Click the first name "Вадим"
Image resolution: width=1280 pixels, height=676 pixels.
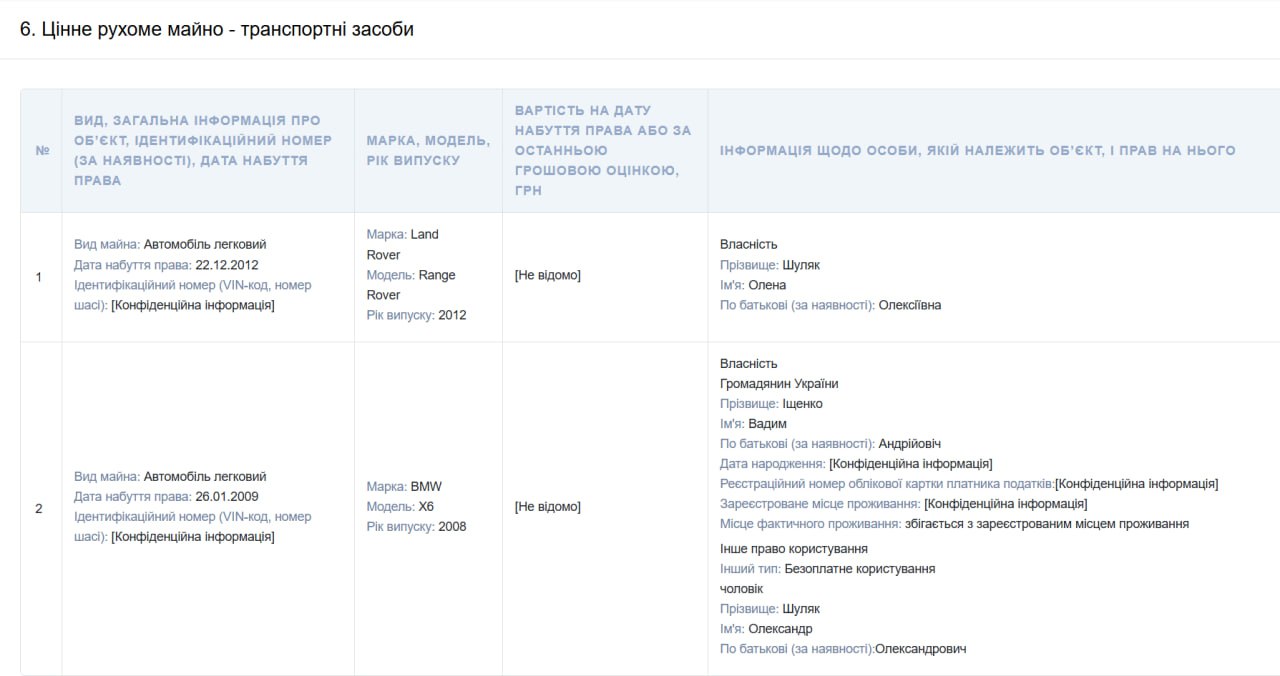click(x=767, y=424)
